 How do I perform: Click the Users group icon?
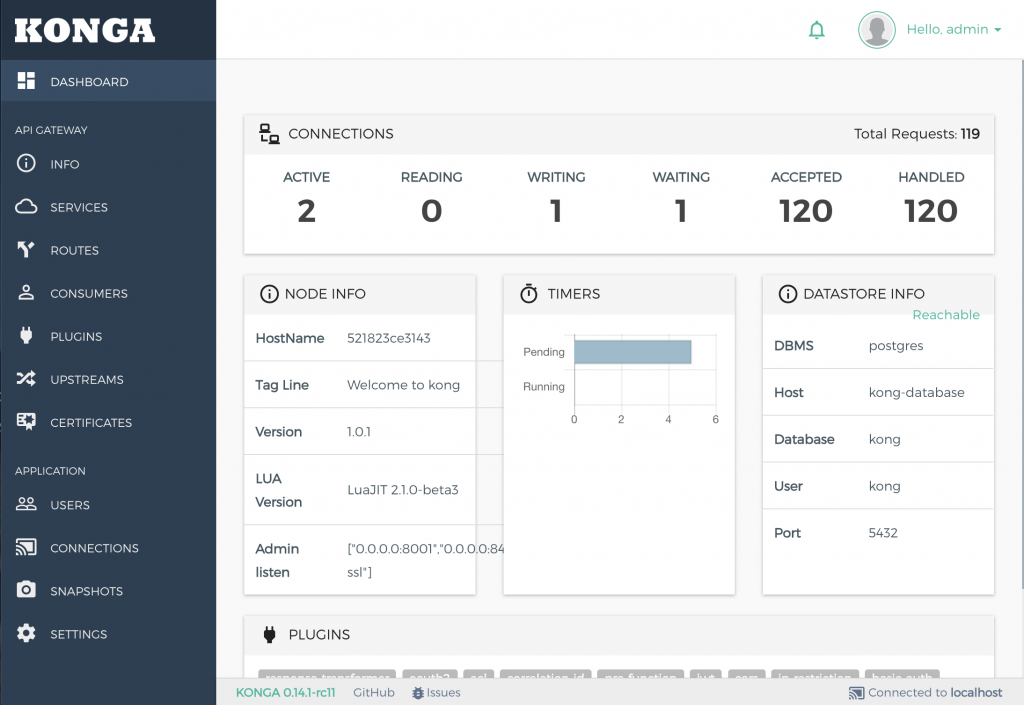pos(26,504)
